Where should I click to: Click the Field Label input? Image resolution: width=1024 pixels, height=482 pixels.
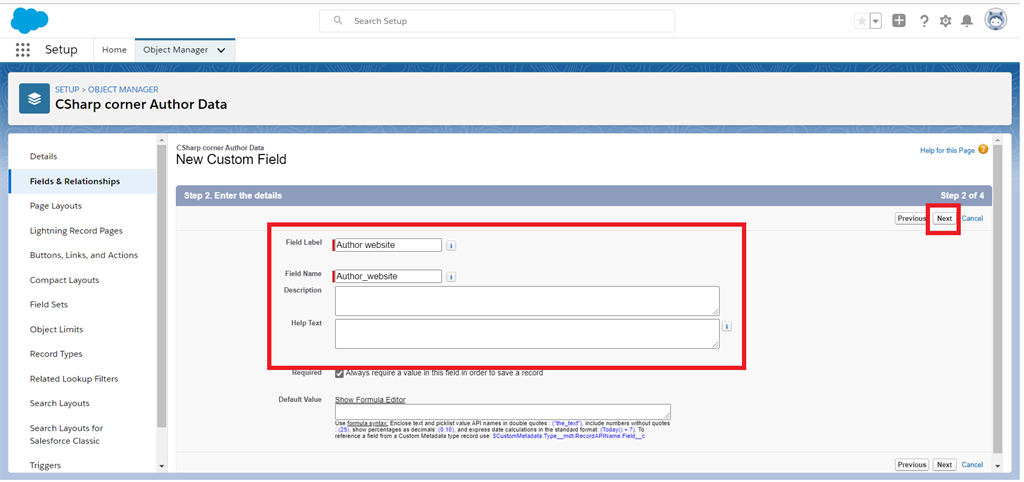pos(387,245)
